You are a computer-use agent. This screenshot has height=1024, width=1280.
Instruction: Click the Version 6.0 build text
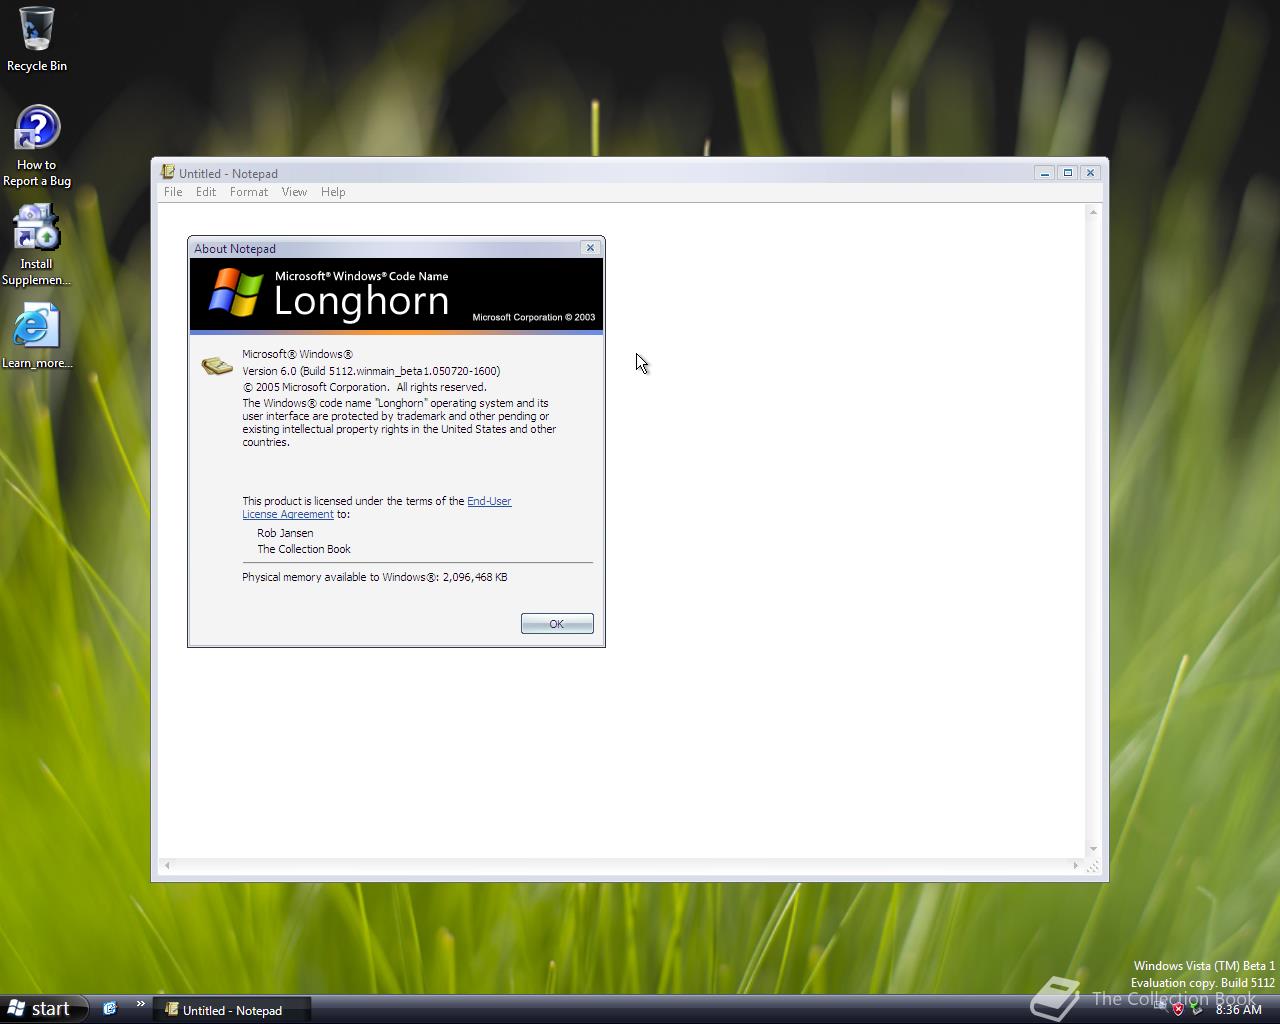[371, 371]
